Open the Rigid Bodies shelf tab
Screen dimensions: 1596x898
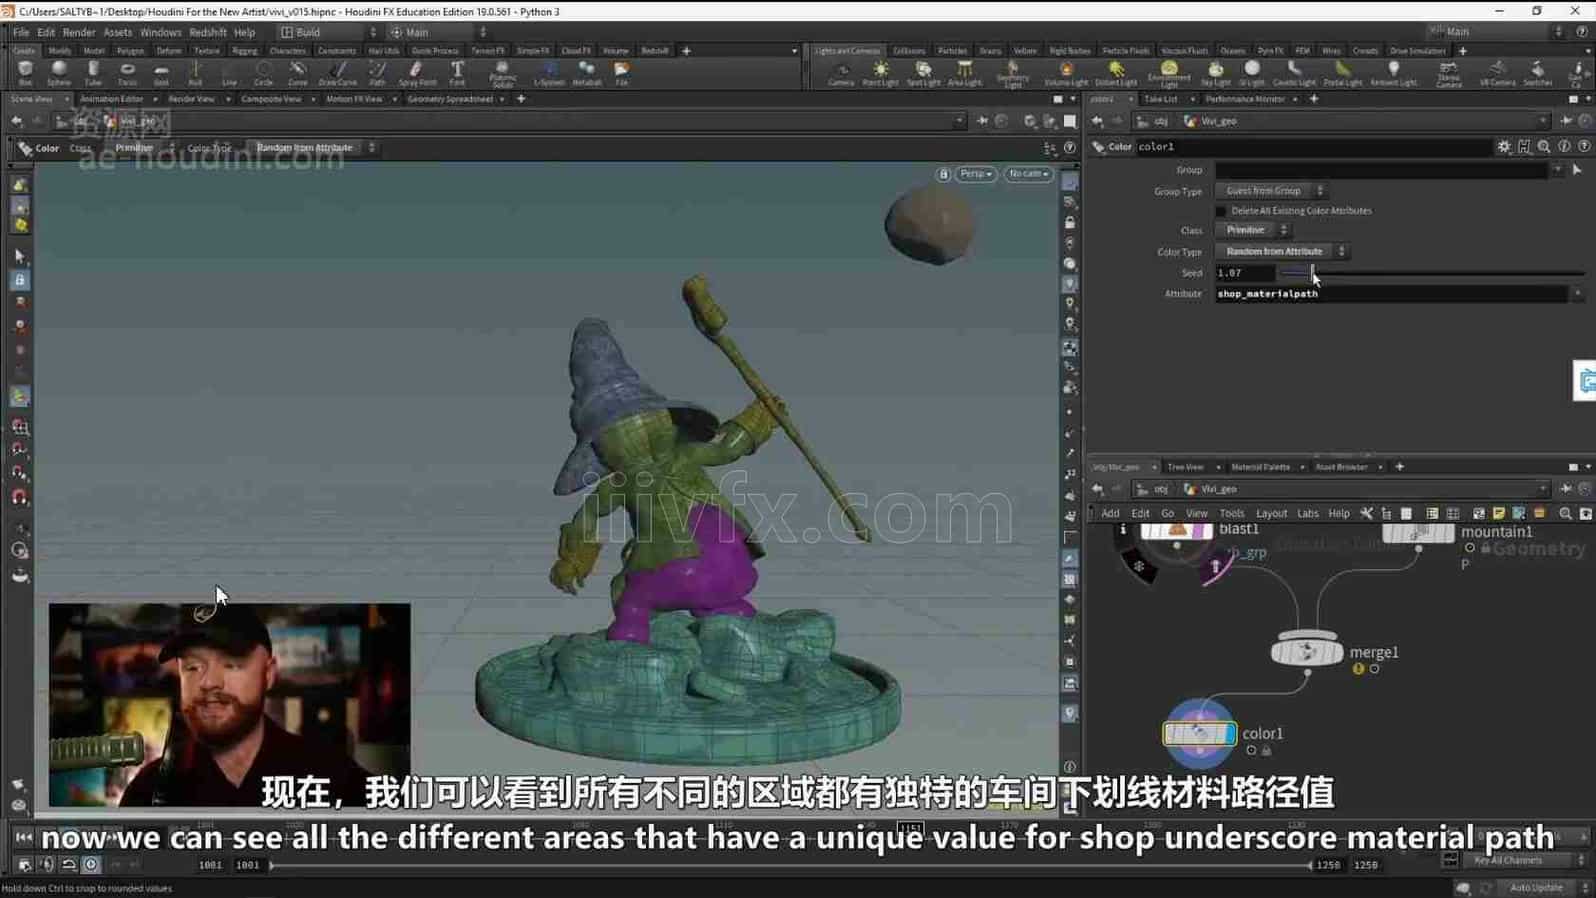click(1070, 50)
